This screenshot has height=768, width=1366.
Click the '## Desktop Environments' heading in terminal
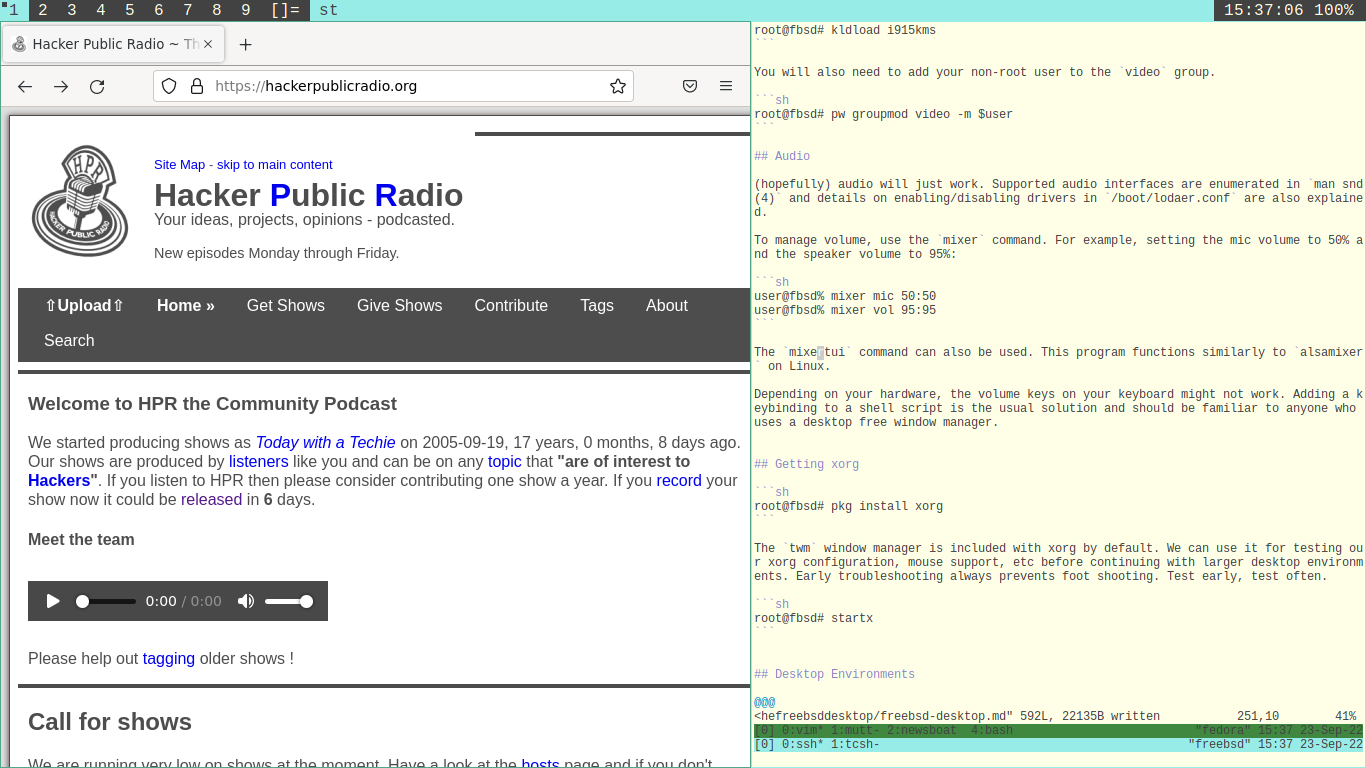[835, 675]
